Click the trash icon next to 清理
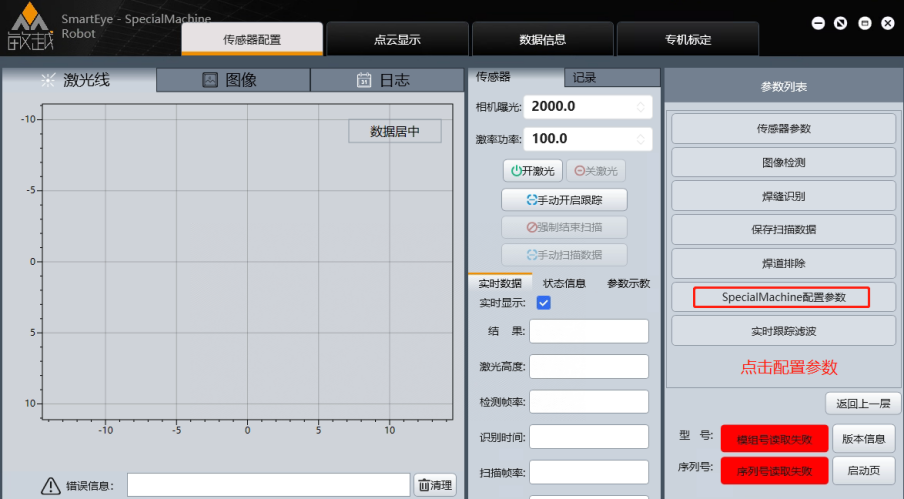904x499 pixels. pos(424,485)
